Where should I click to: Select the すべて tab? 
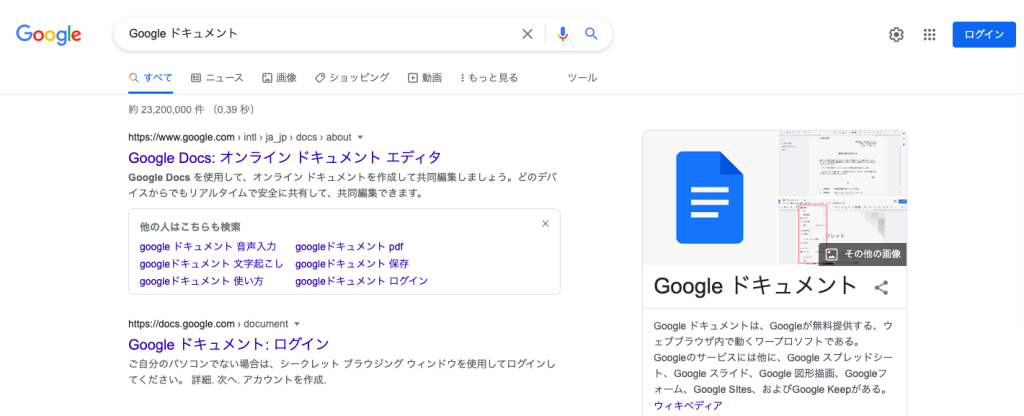151,78
